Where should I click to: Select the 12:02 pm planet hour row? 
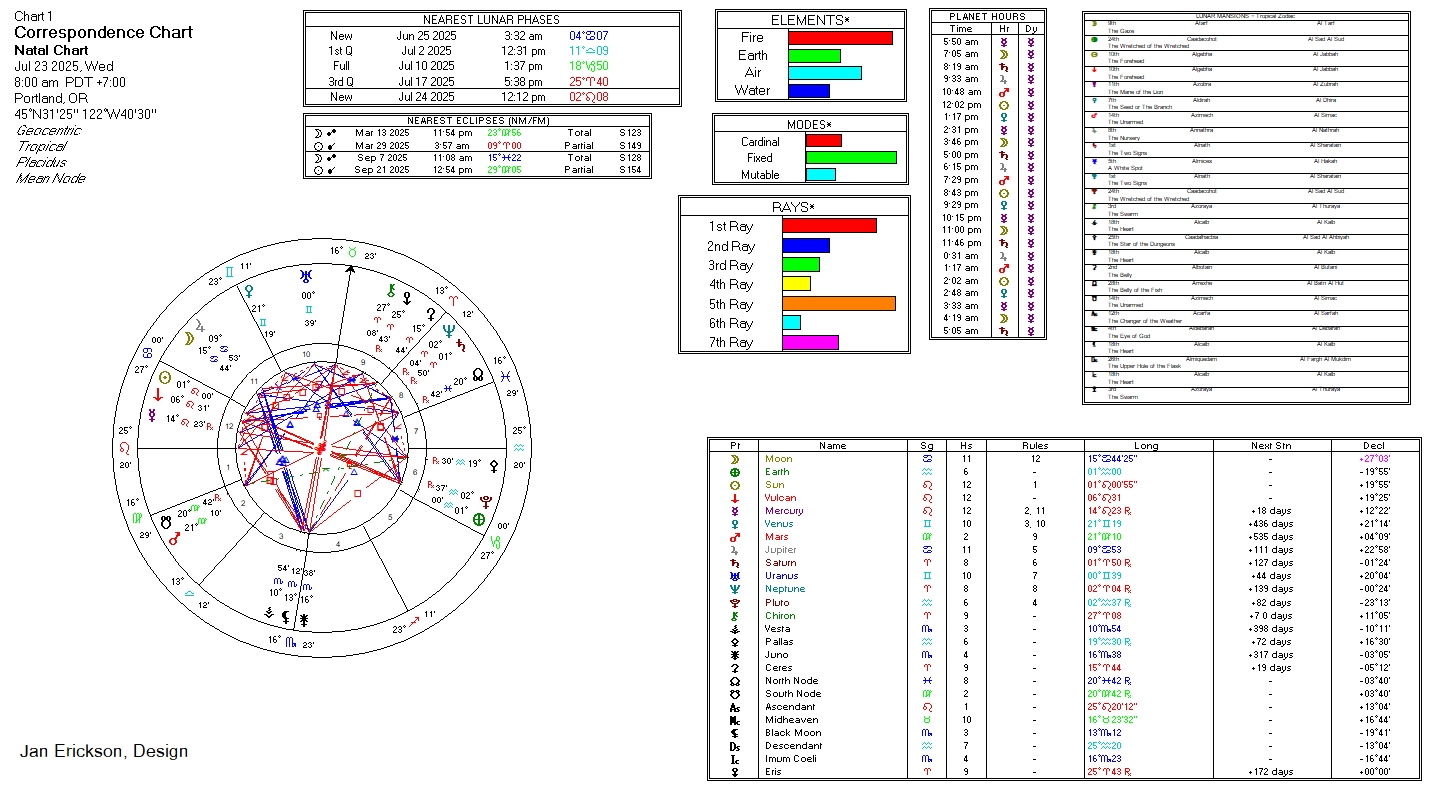(x=987, y=104)
